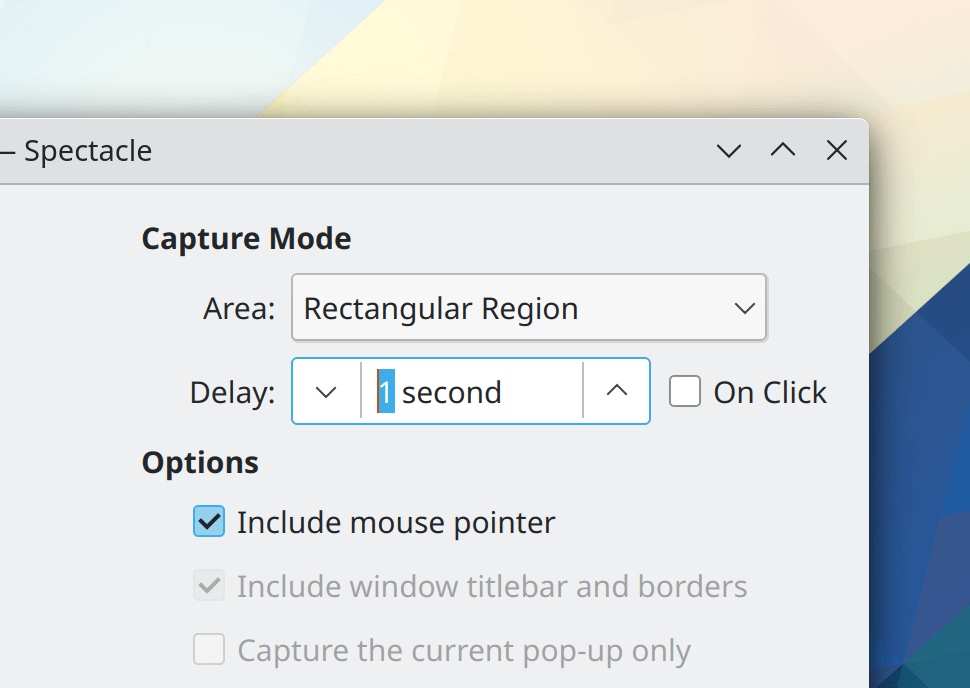Minimize the Spectacle window

click(x=729, y=151)
